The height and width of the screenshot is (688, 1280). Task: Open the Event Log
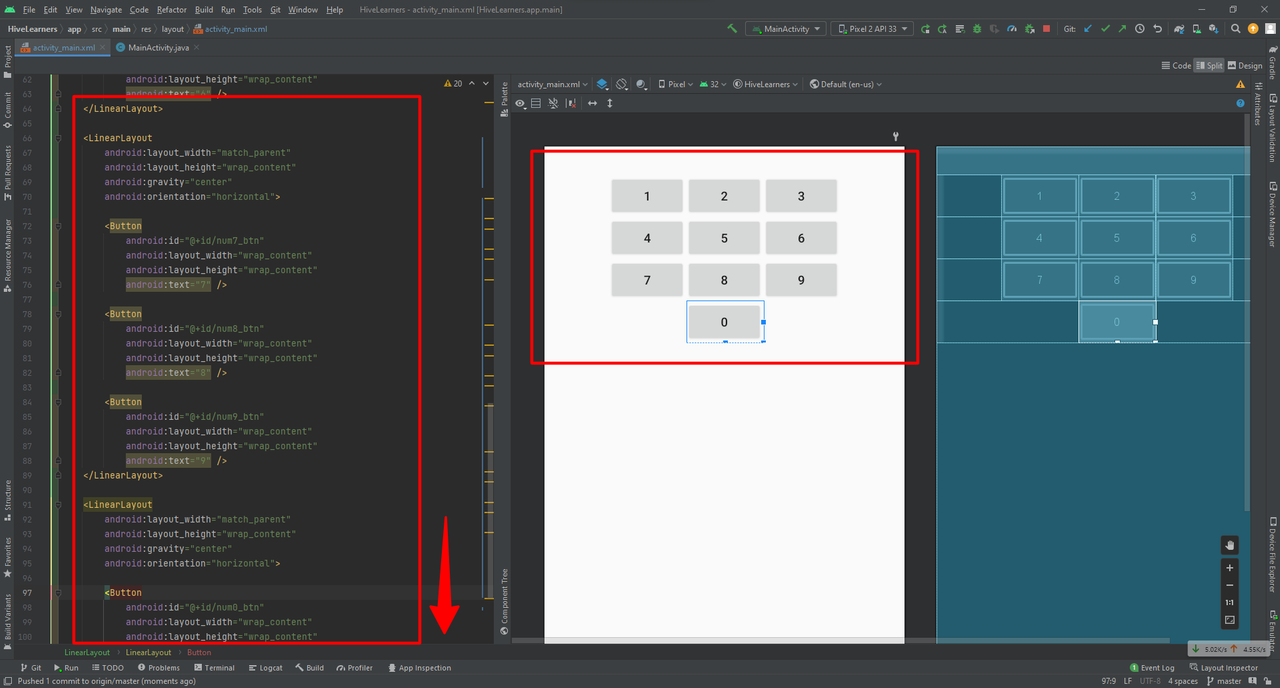1152,667
